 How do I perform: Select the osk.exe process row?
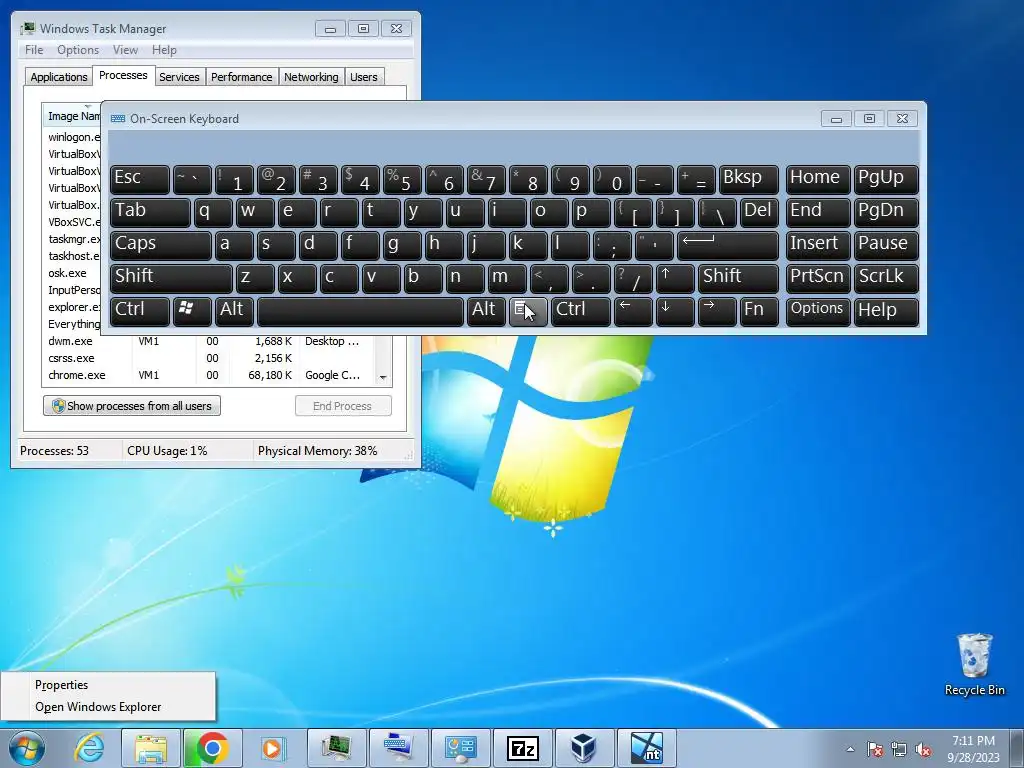(72, 273)
